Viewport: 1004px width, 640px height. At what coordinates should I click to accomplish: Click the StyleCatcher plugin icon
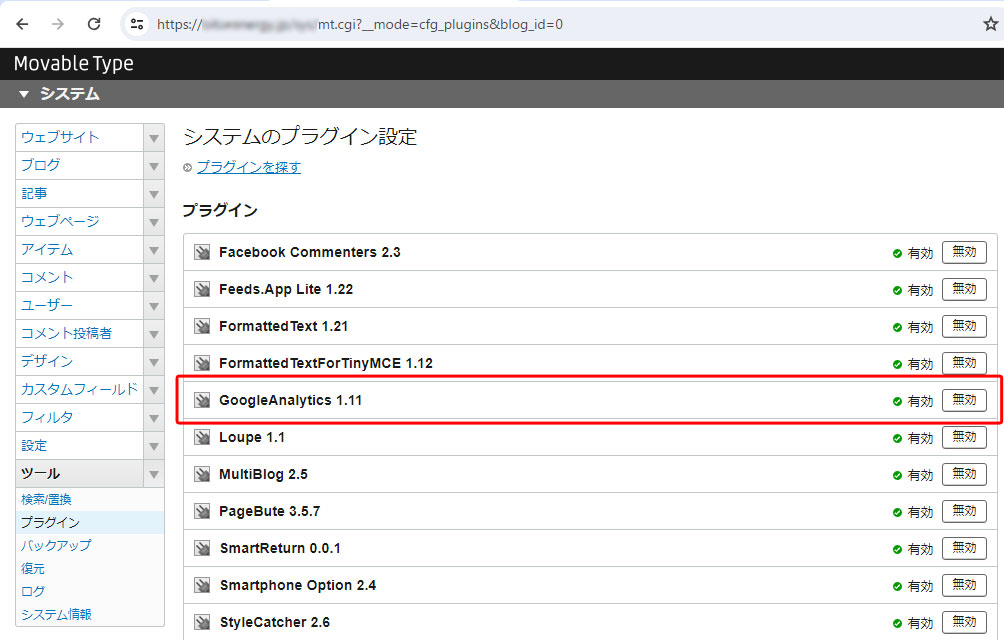(x=202, y=622)
